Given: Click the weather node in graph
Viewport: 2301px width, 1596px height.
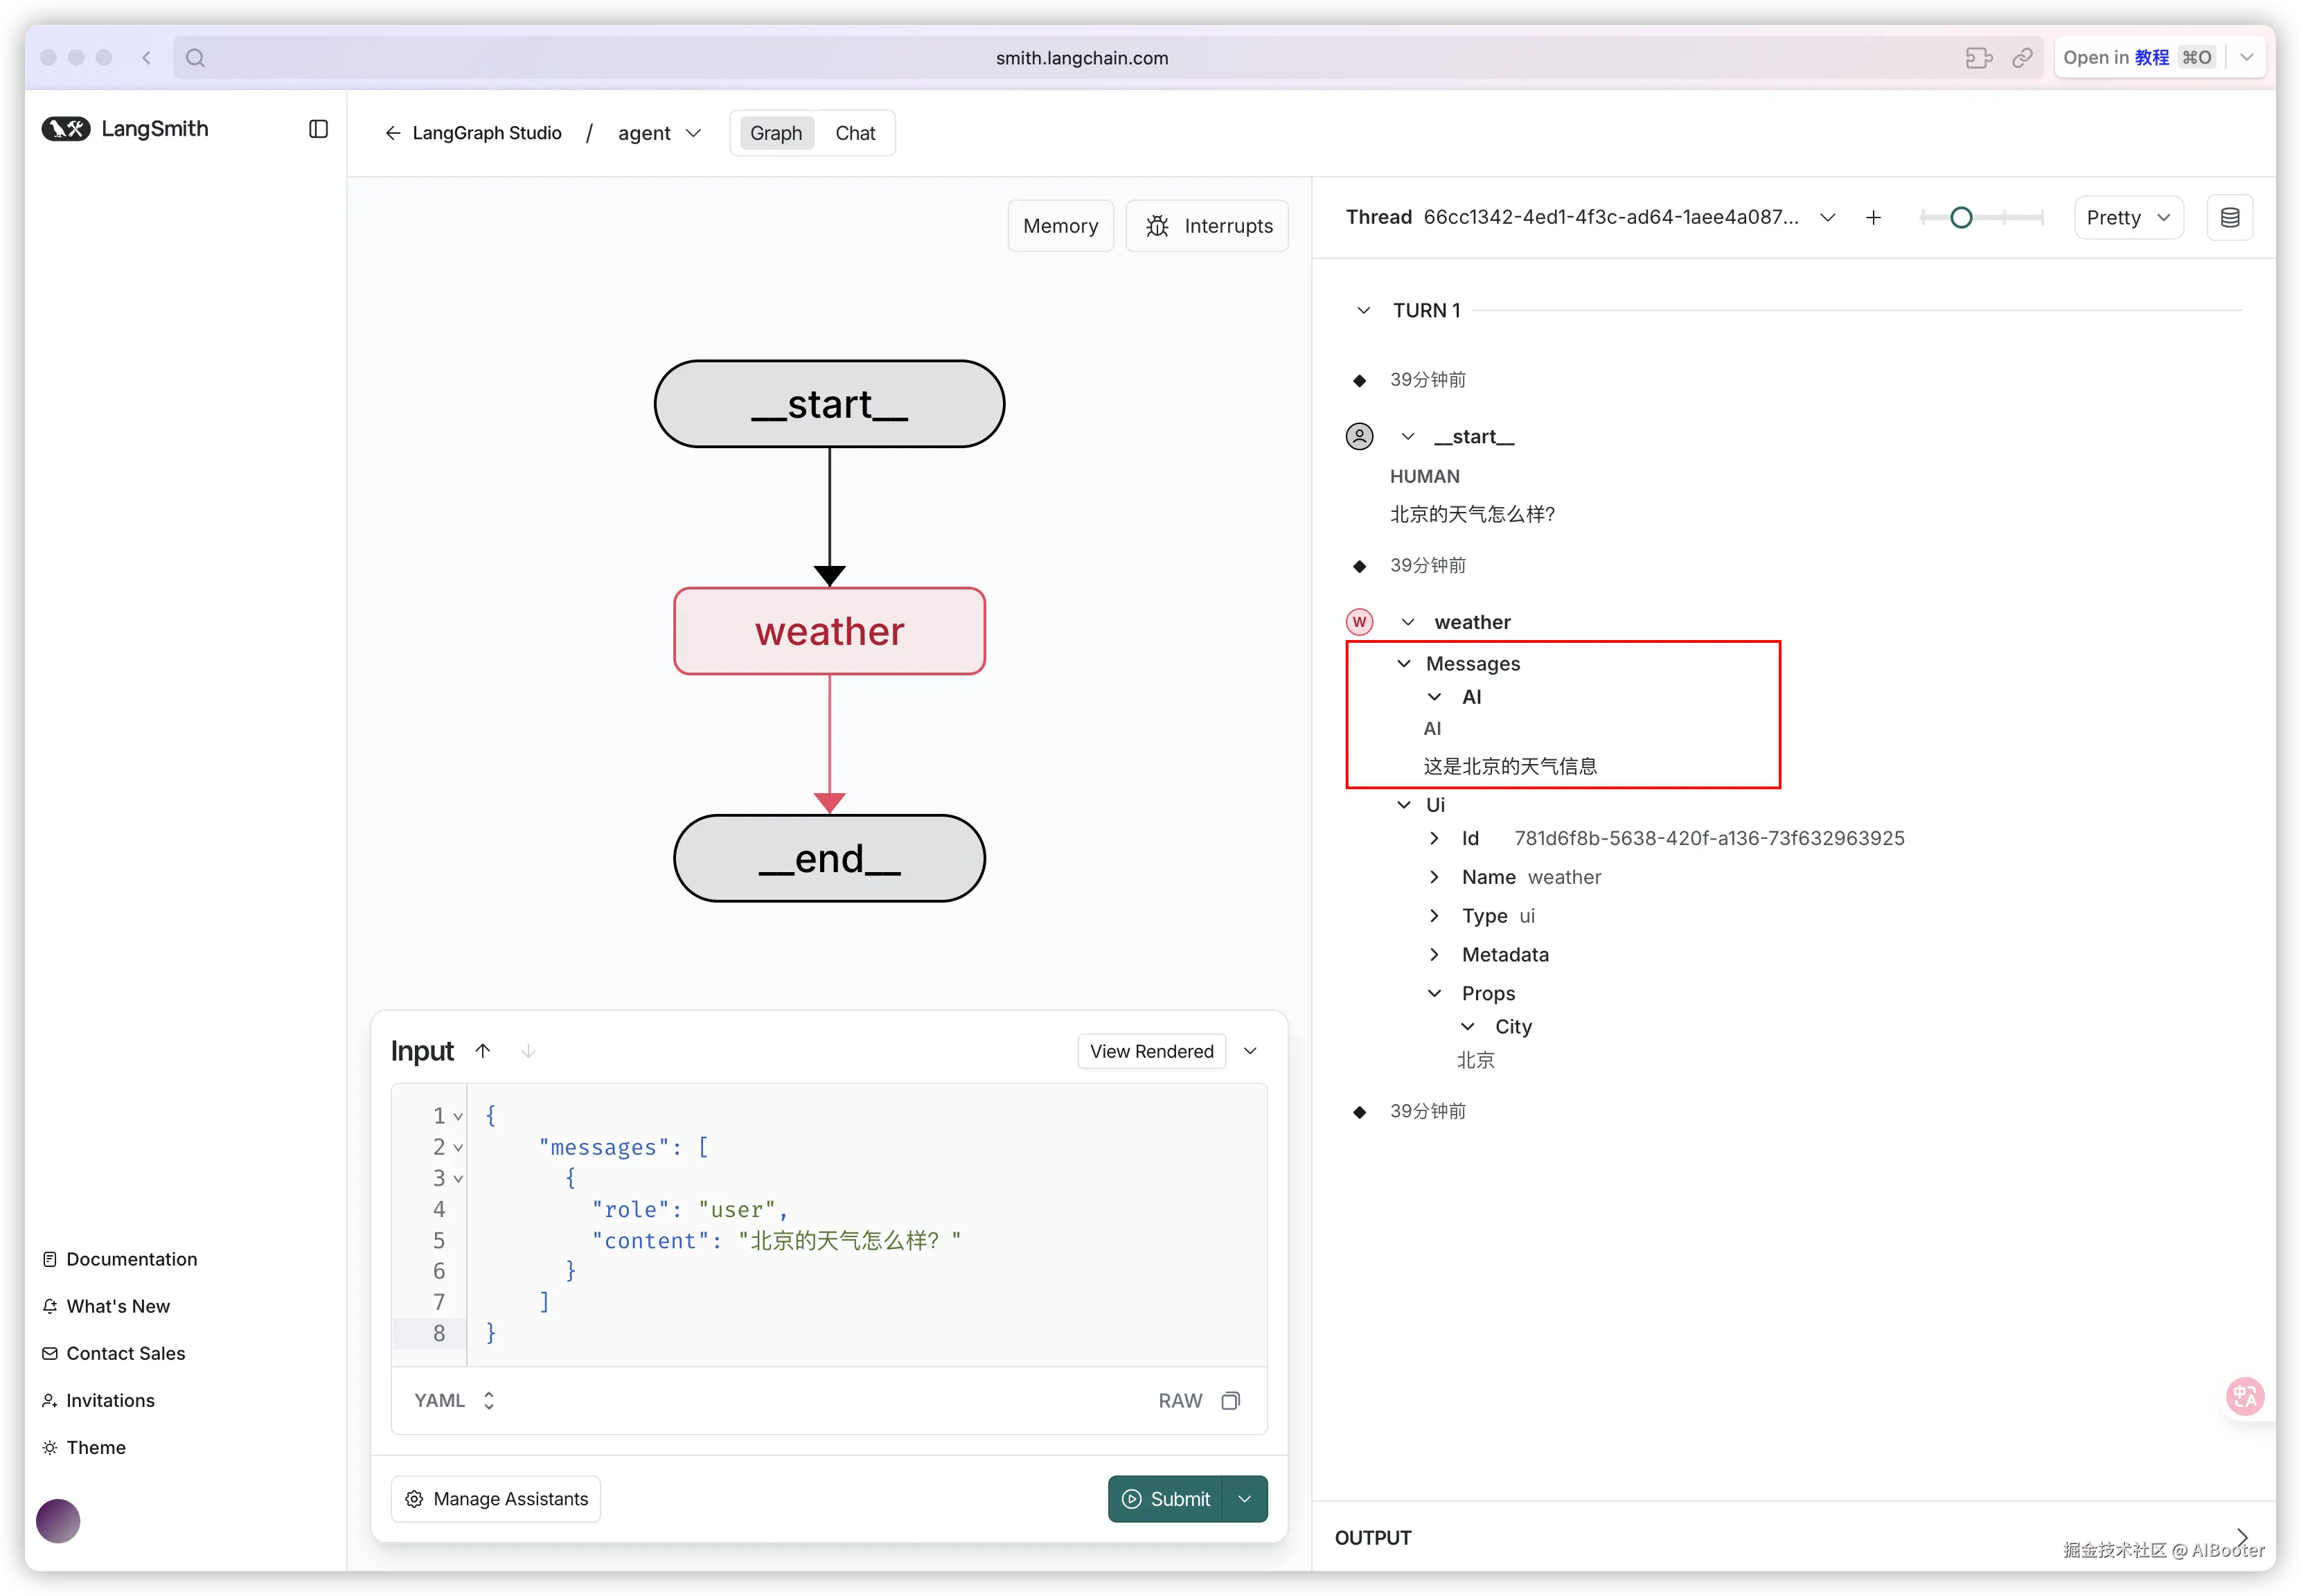Looking at the screenshot, I should point(829,631).
